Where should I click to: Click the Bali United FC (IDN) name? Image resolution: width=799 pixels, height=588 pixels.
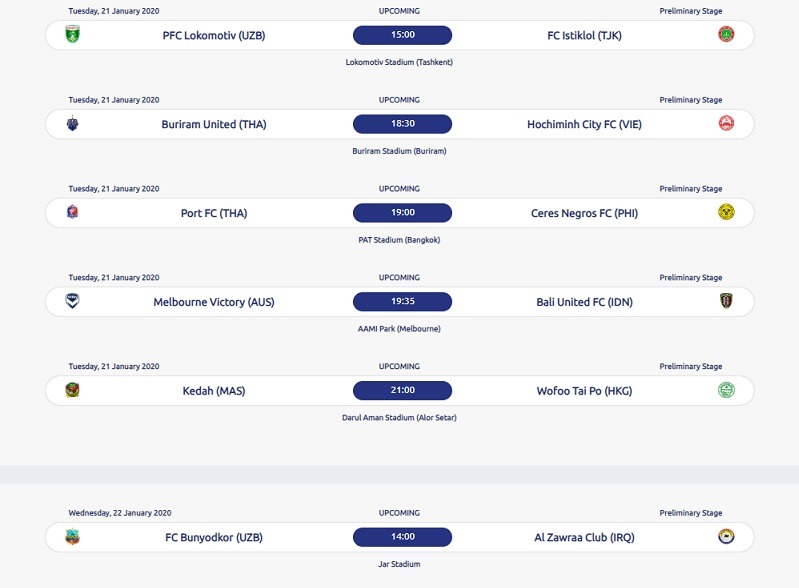[x=584, y=302]
